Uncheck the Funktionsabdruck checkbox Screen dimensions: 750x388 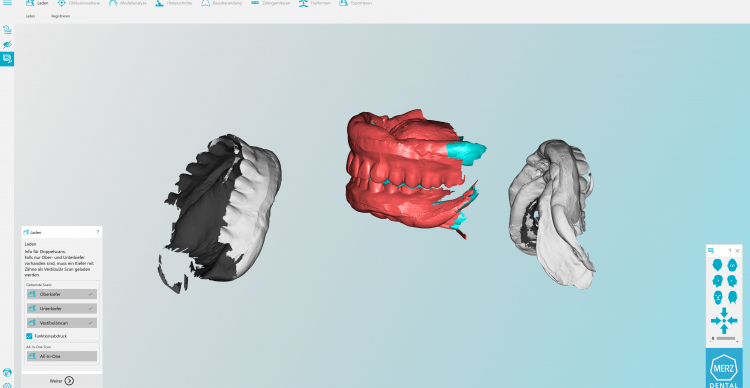point(29,336)
